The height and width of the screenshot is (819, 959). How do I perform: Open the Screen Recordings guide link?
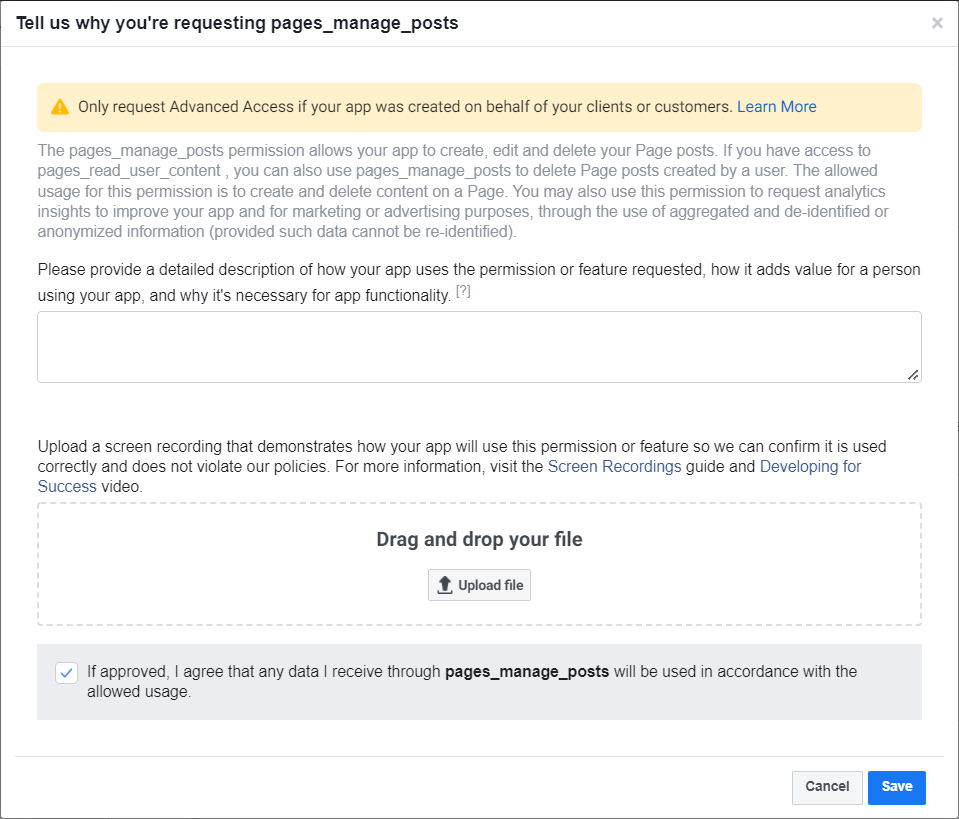coord(614,466)
